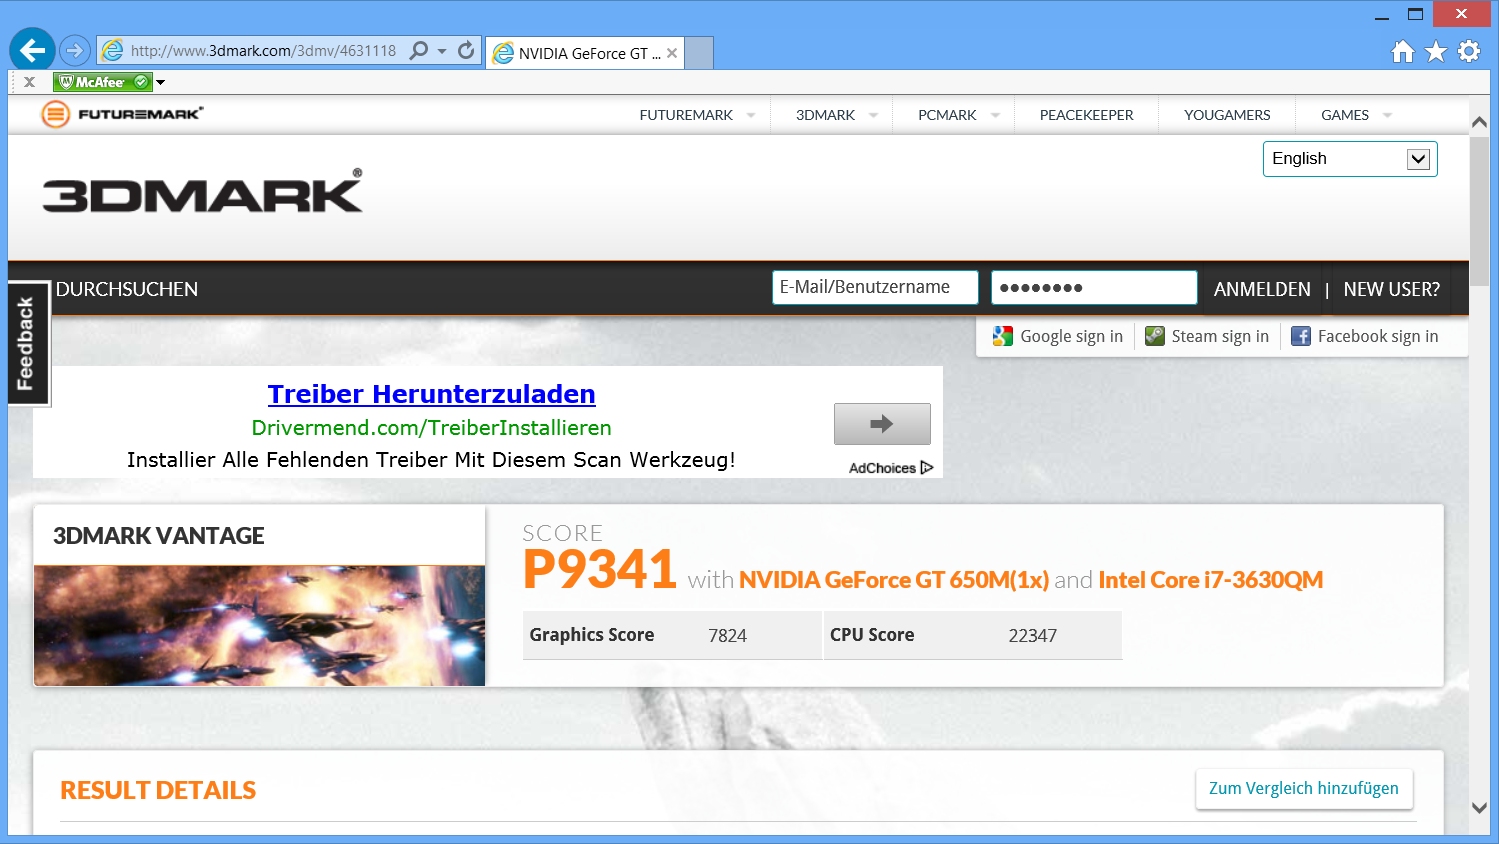Click the search magnifier in address bar
The image size is (1499, 844).
point(419,50)
